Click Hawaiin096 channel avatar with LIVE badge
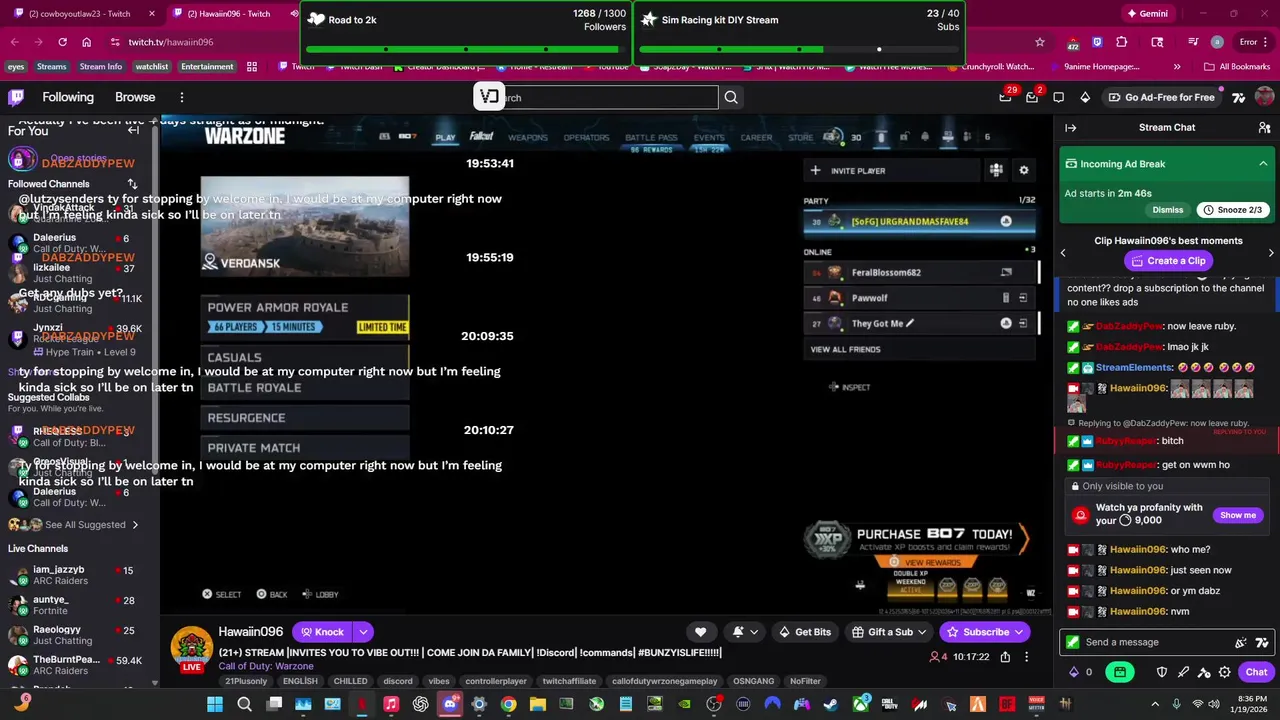The height and width of the screenshot is (720, 1280). (x=191, y=649)
